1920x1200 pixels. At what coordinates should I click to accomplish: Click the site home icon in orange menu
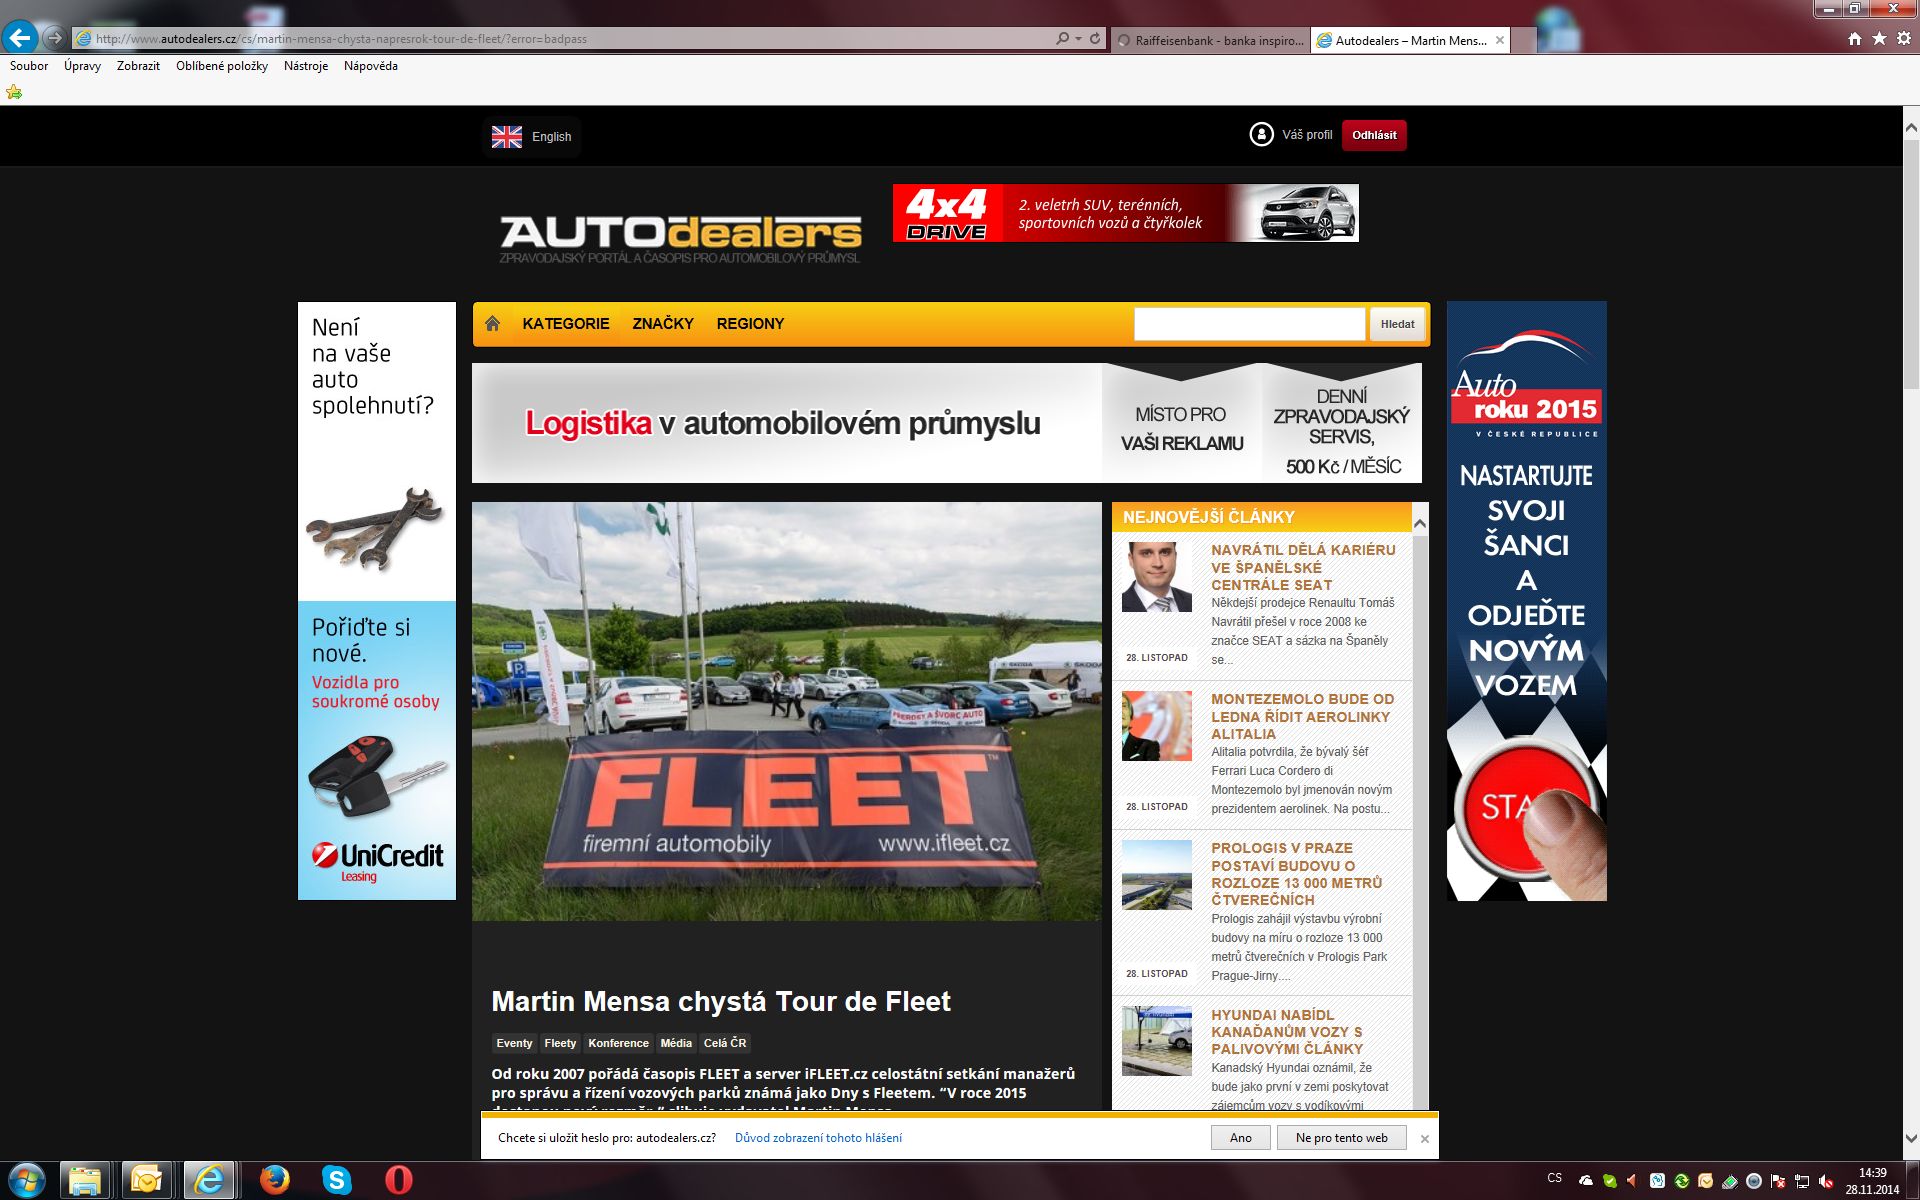tap(492, 323)
